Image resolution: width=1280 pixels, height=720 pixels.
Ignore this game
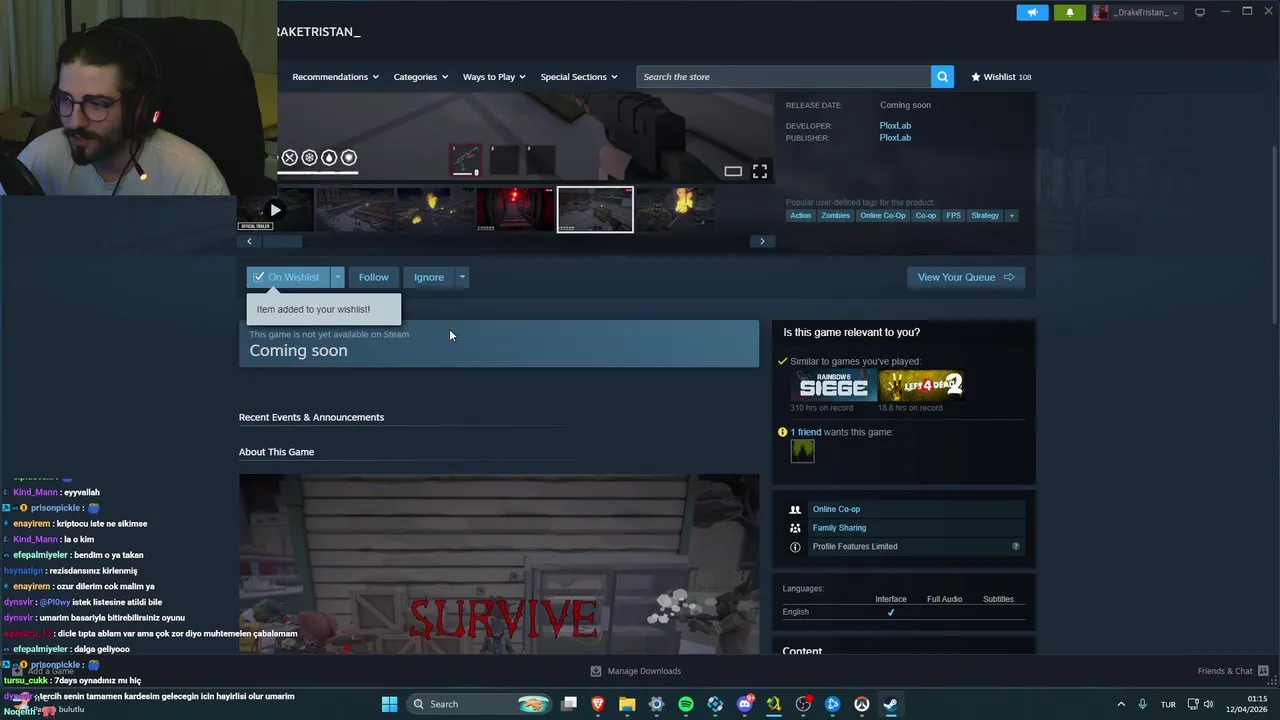tap(429, 277)
